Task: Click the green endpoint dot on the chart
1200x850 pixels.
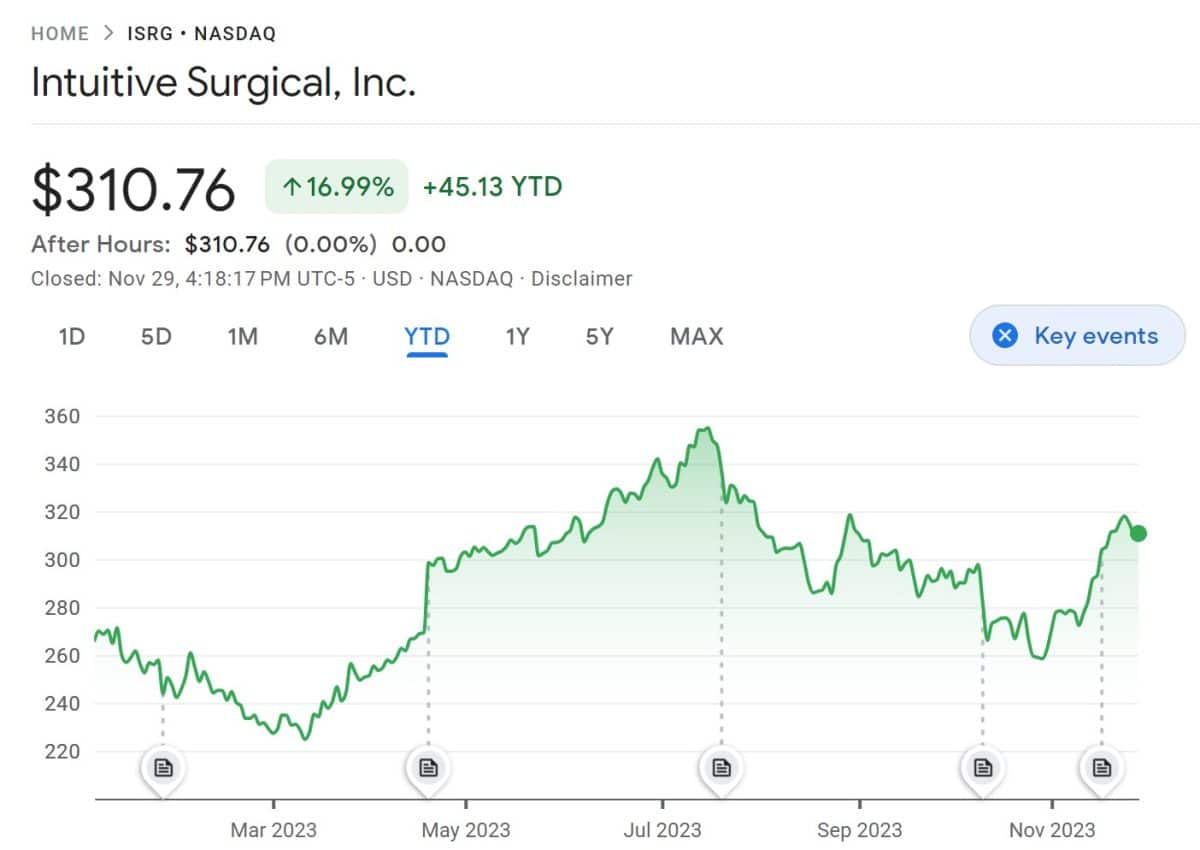Action: (x=1139, y=534)
